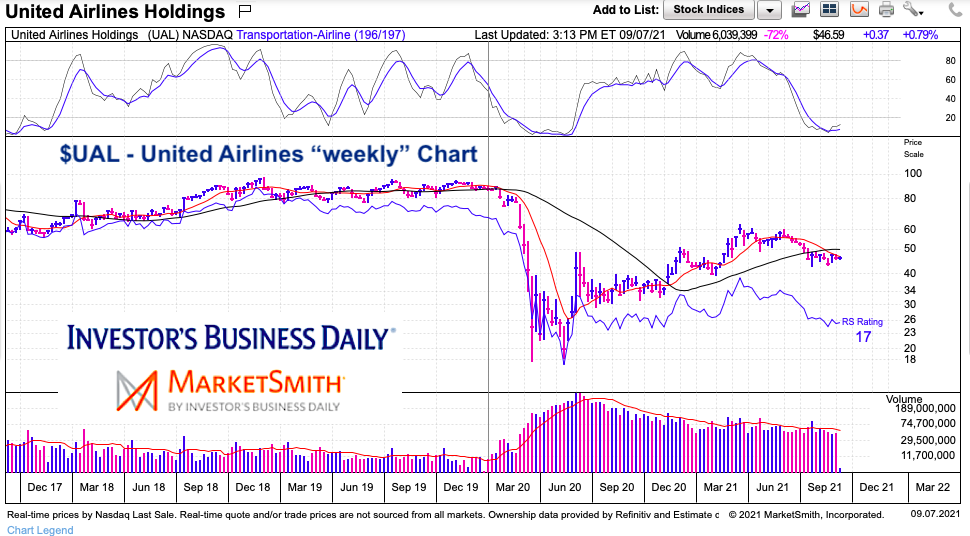Viewport: 970px width, 536px height.
Task: Click the Last Updated 3:13 PM ET timestamp
Action: pos(570,35)
